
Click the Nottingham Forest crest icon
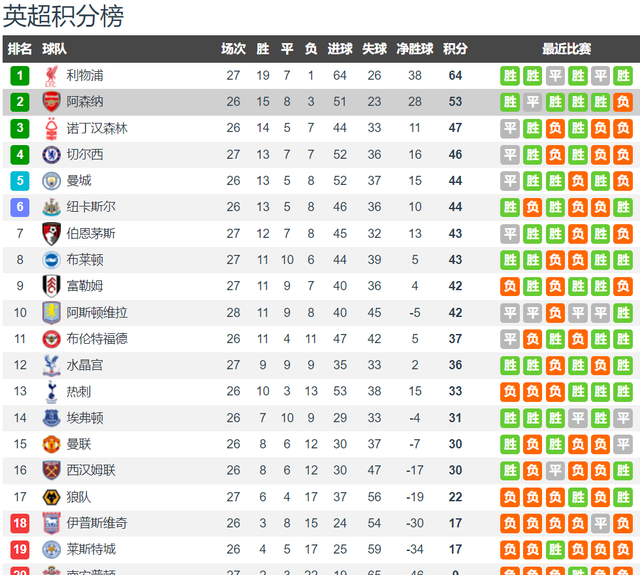coord(51,128)
